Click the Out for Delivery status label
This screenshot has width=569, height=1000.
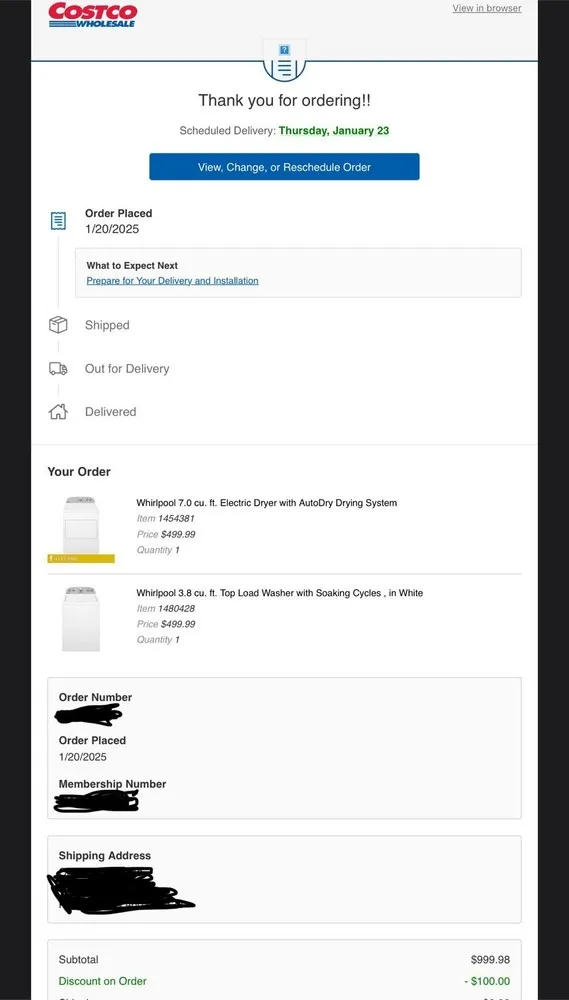click(x=127, y=369)
